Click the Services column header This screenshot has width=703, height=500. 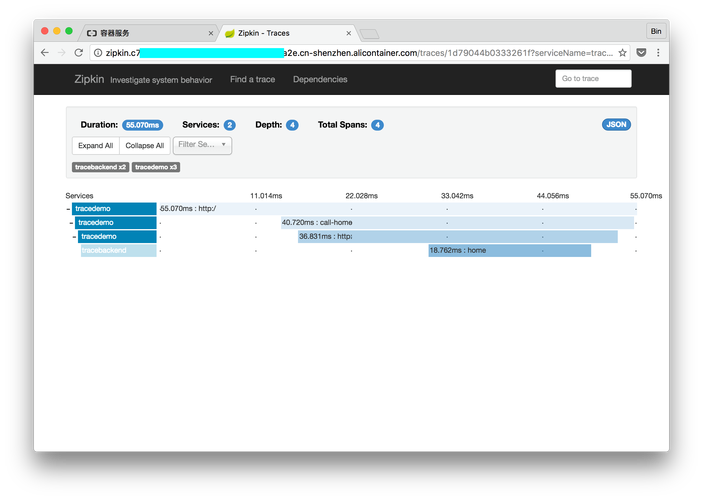tap(79, 196)
